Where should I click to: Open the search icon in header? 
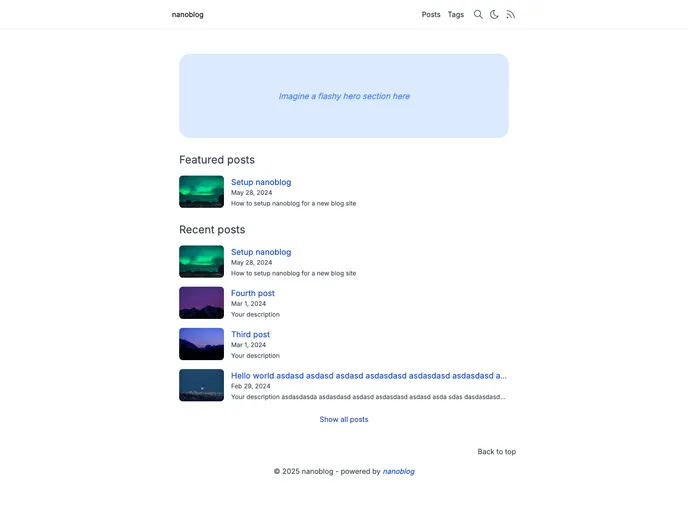478,14
